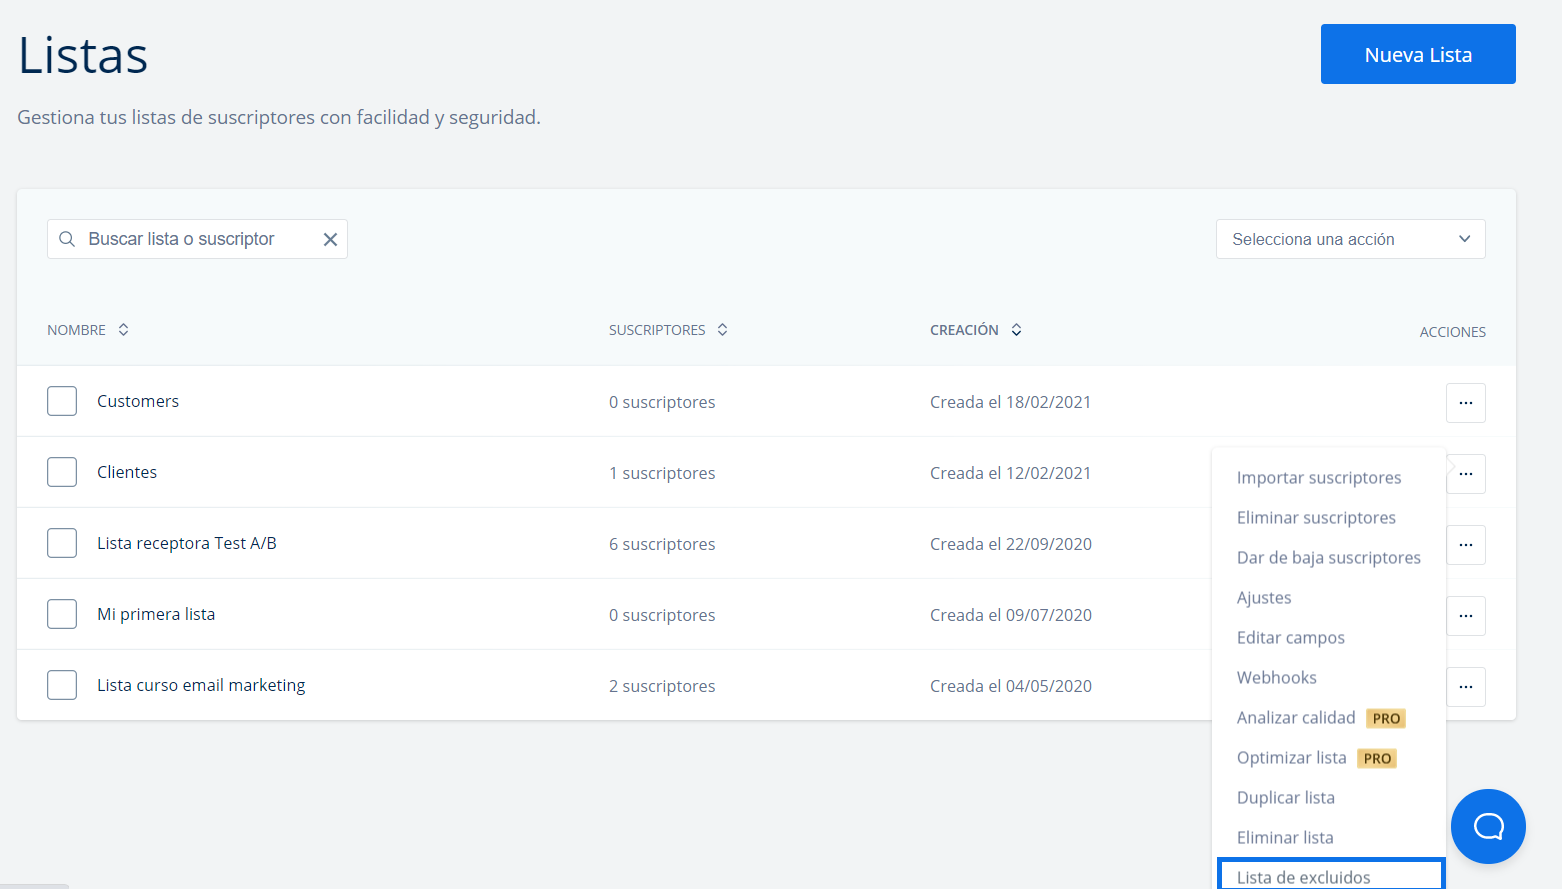
Task: Click the search magnifier icon
Action: 67,239
